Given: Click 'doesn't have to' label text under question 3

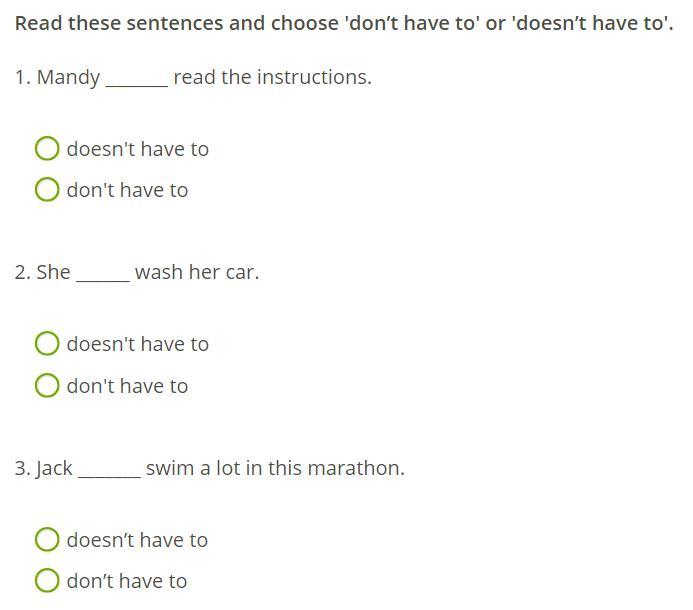Looking at the screenshot, I should click(137, 540).
